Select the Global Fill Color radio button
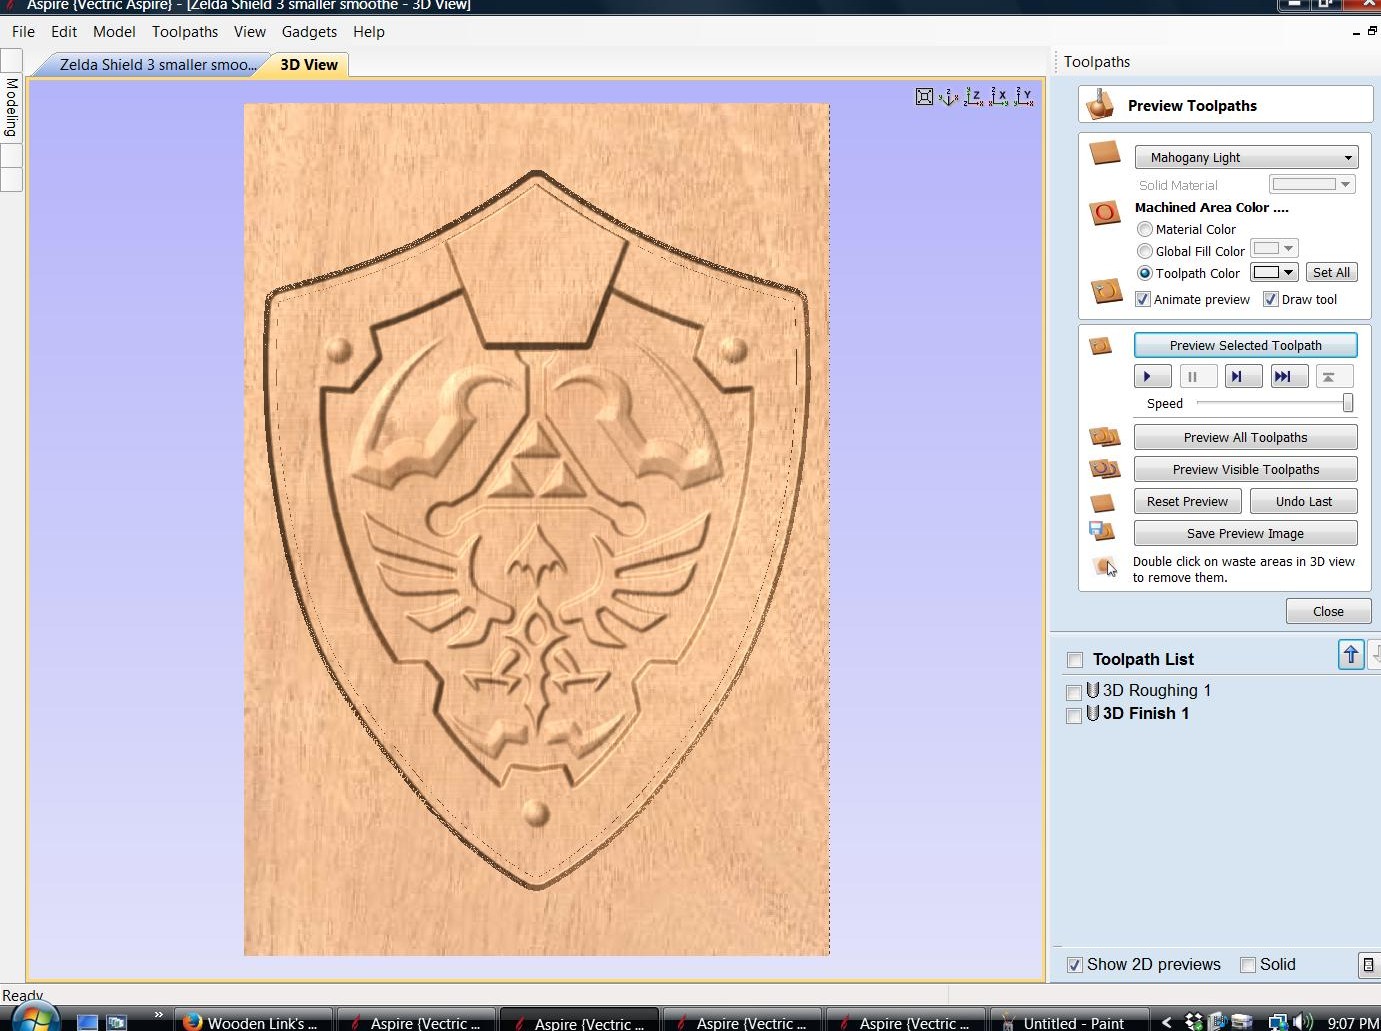 [1145, 251]
